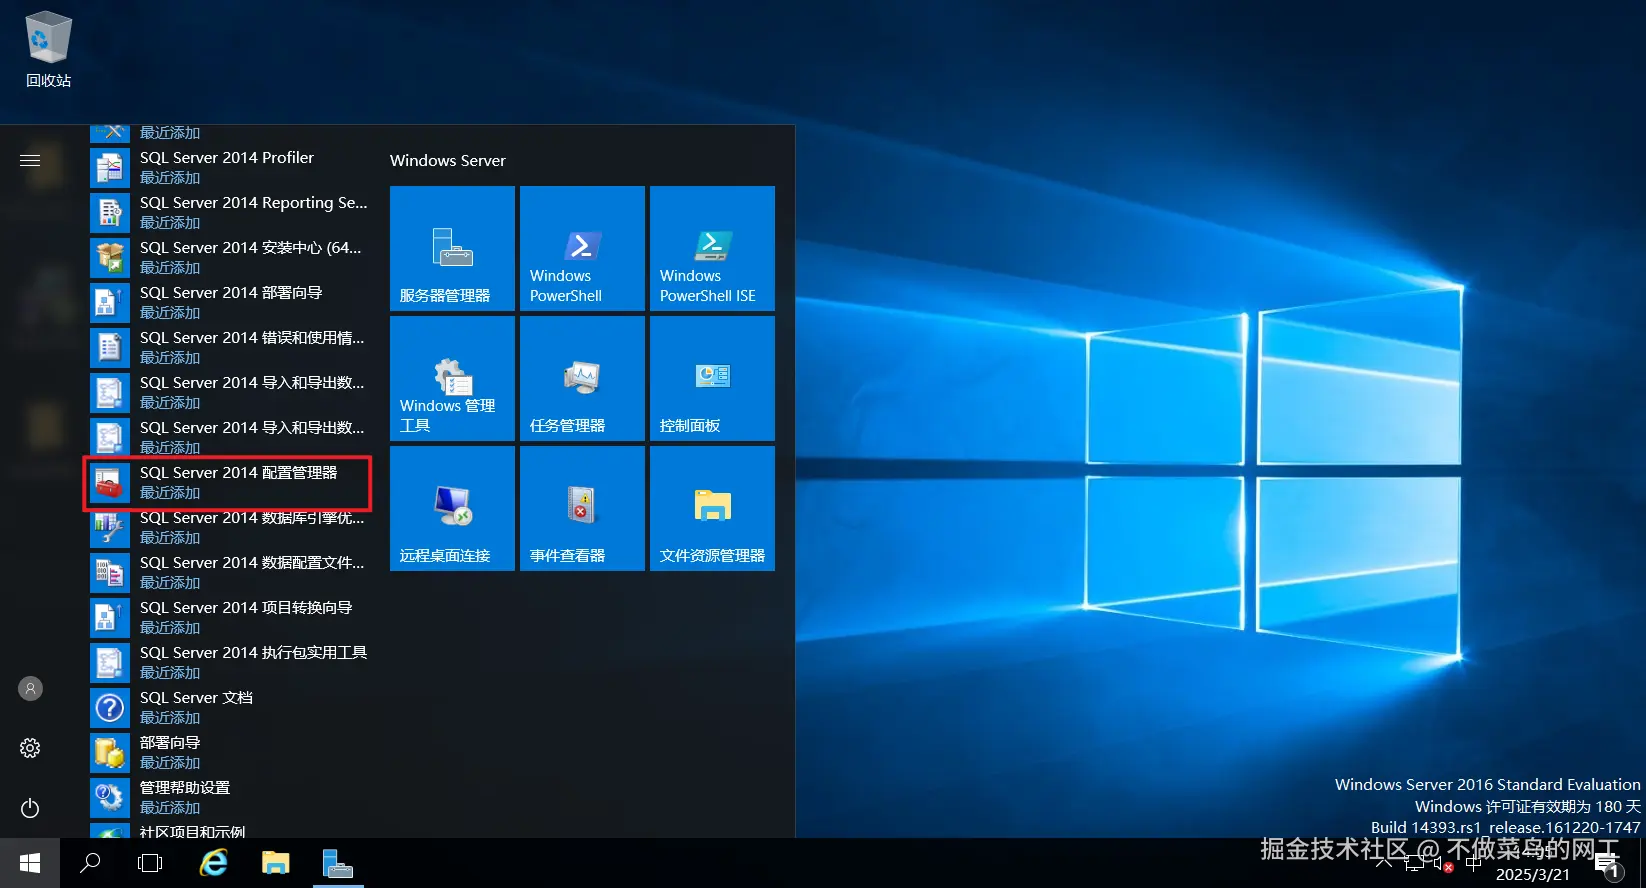Open 远程桌面连接 tile
Viewport: 1646px width, 888px height.
pos(452,508)
